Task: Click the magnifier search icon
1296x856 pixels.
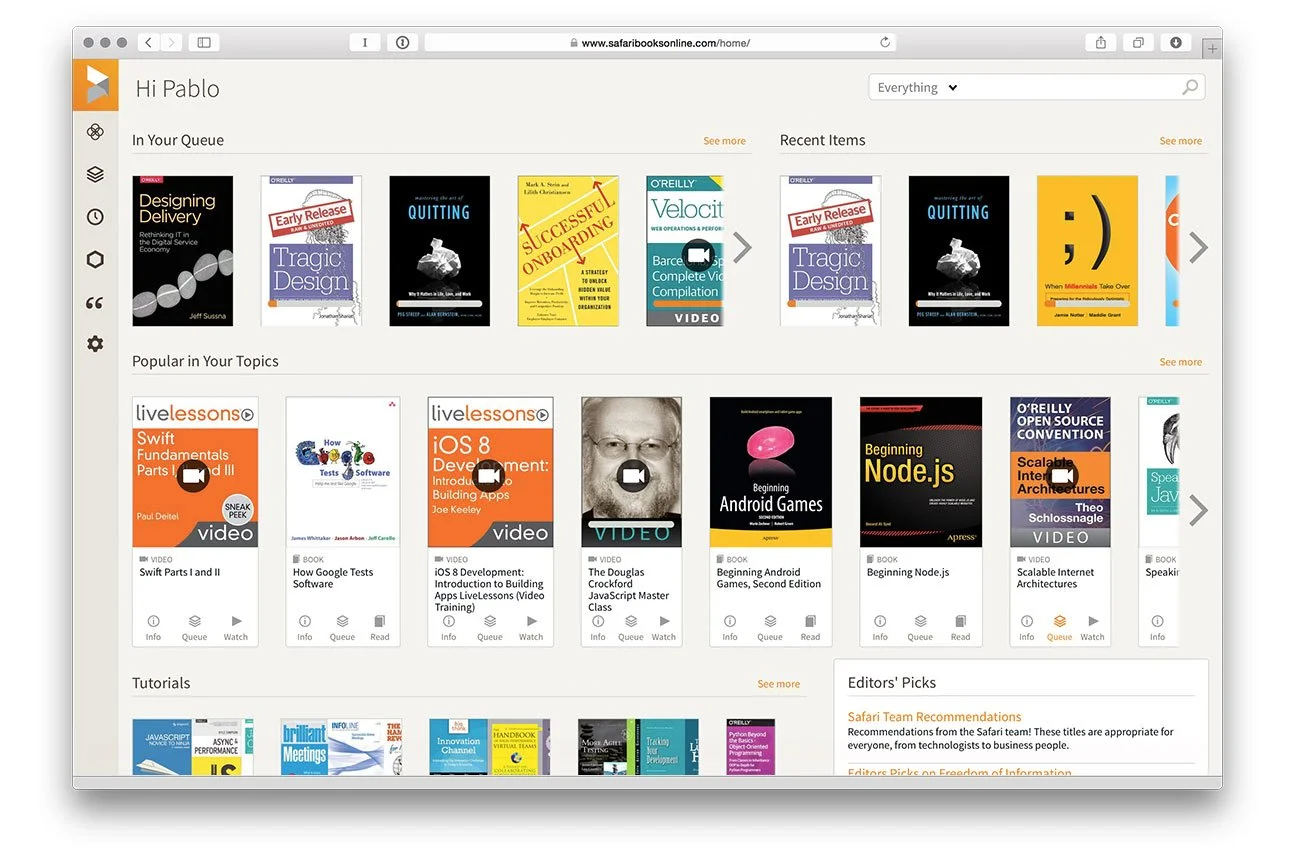Action: click(1190, 88)
